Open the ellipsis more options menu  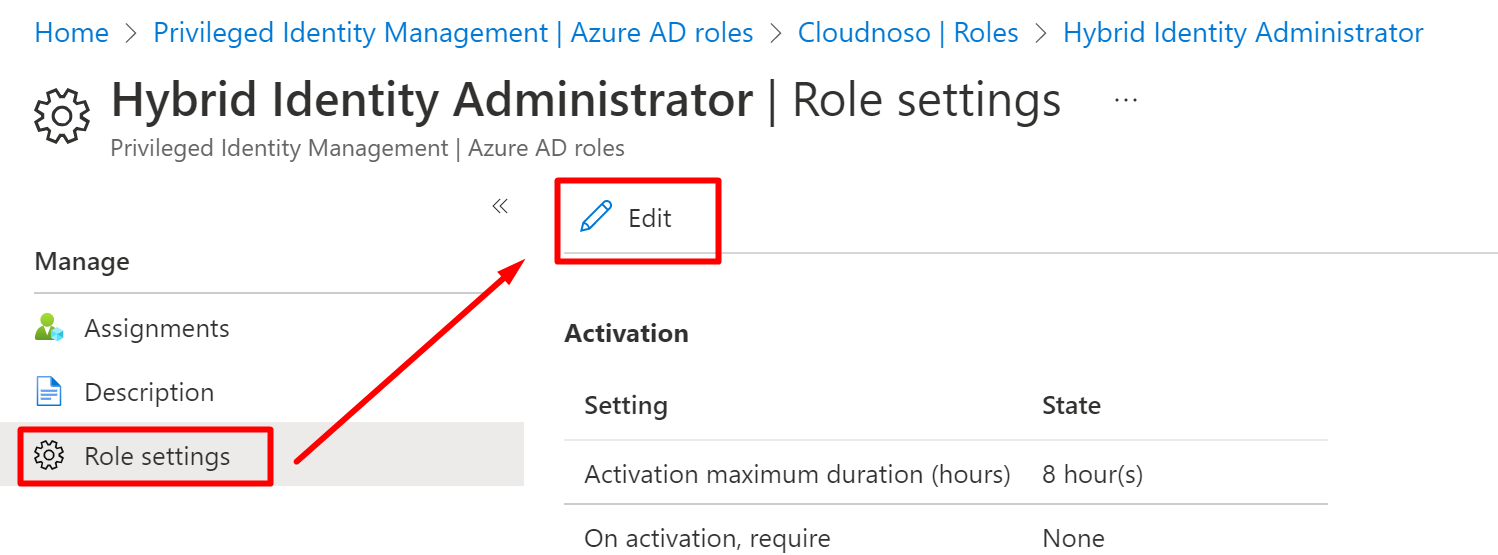1126,100
